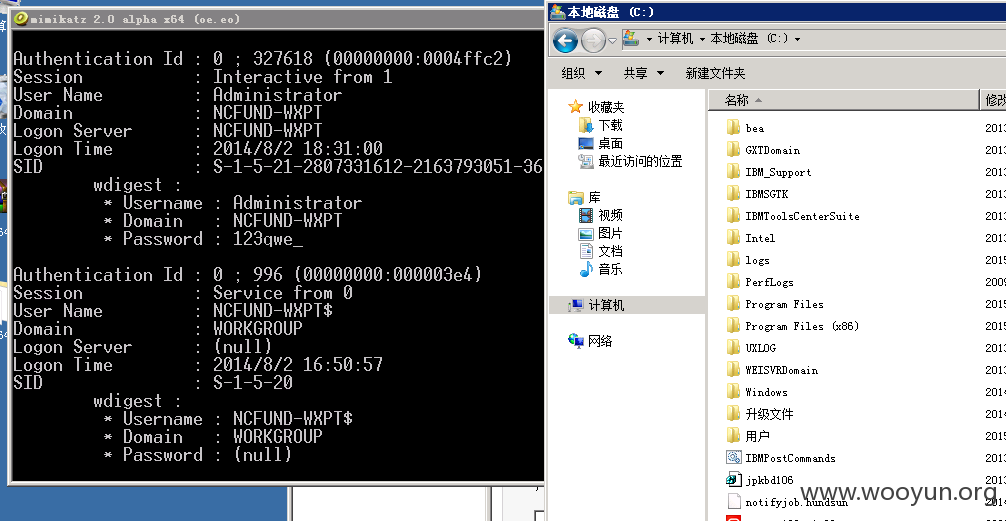The height and width of the screenshot is (521, 1006).
Task: Click the Explorer back navigation button
Action: [x=565, y=41]
